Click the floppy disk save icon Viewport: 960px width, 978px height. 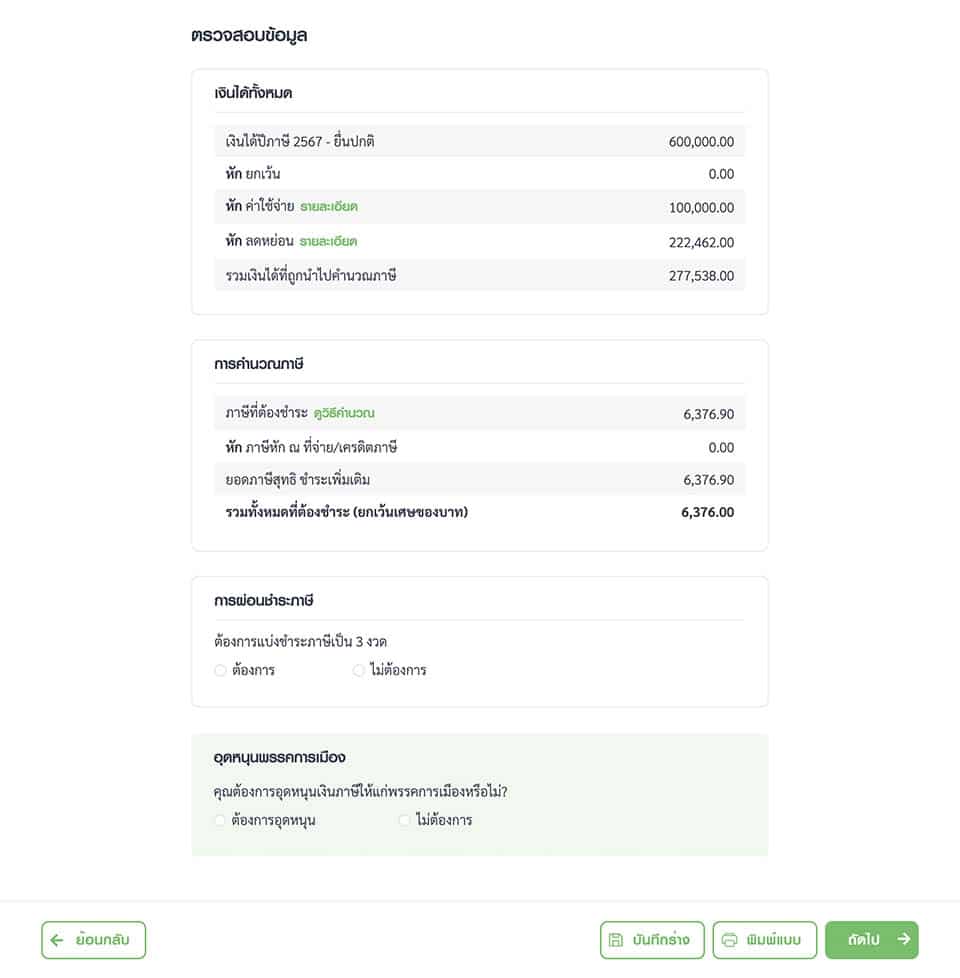615,940
